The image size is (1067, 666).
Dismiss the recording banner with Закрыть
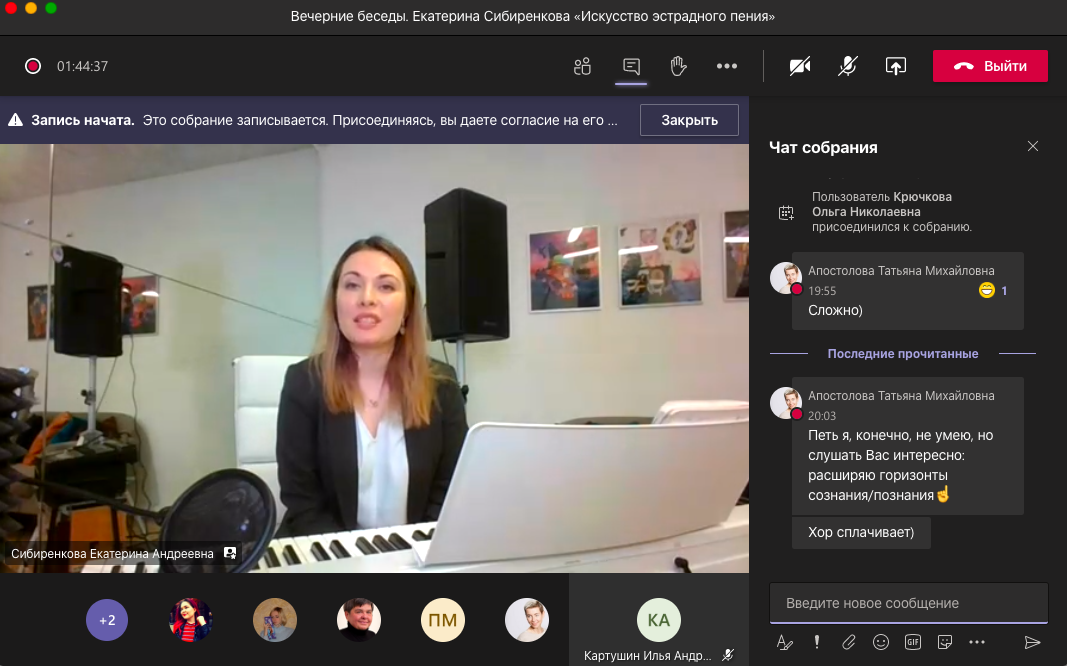tap(689, 120)
